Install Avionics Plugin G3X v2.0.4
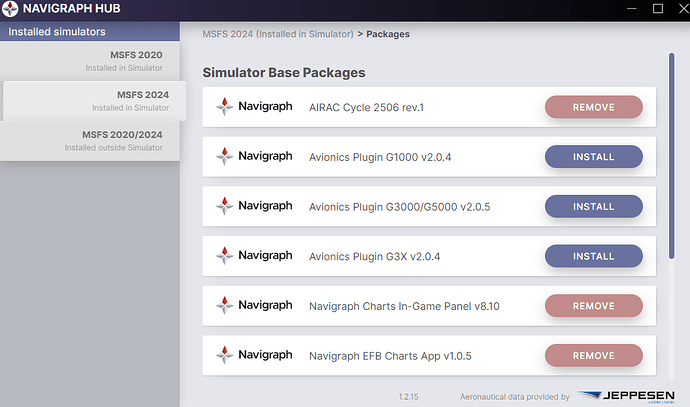Image resolution: width=690 pixels, height=407 pixels. (x=593, y=256)
